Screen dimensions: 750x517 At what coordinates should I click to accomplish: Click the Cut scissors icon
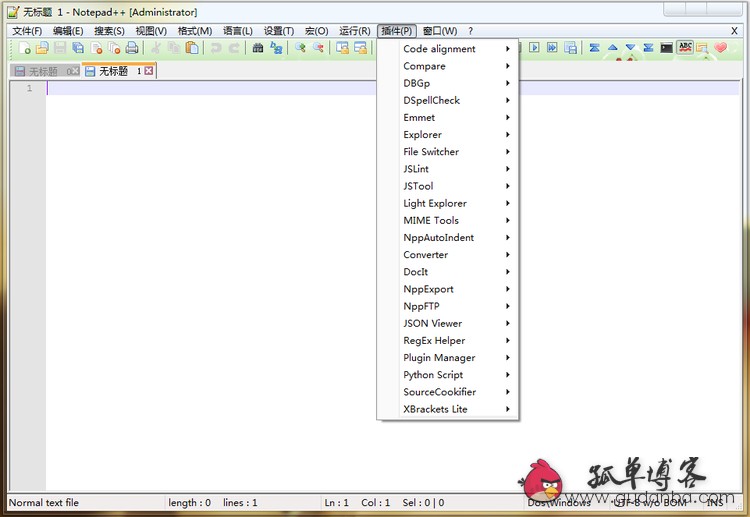(x=155, y=48)
